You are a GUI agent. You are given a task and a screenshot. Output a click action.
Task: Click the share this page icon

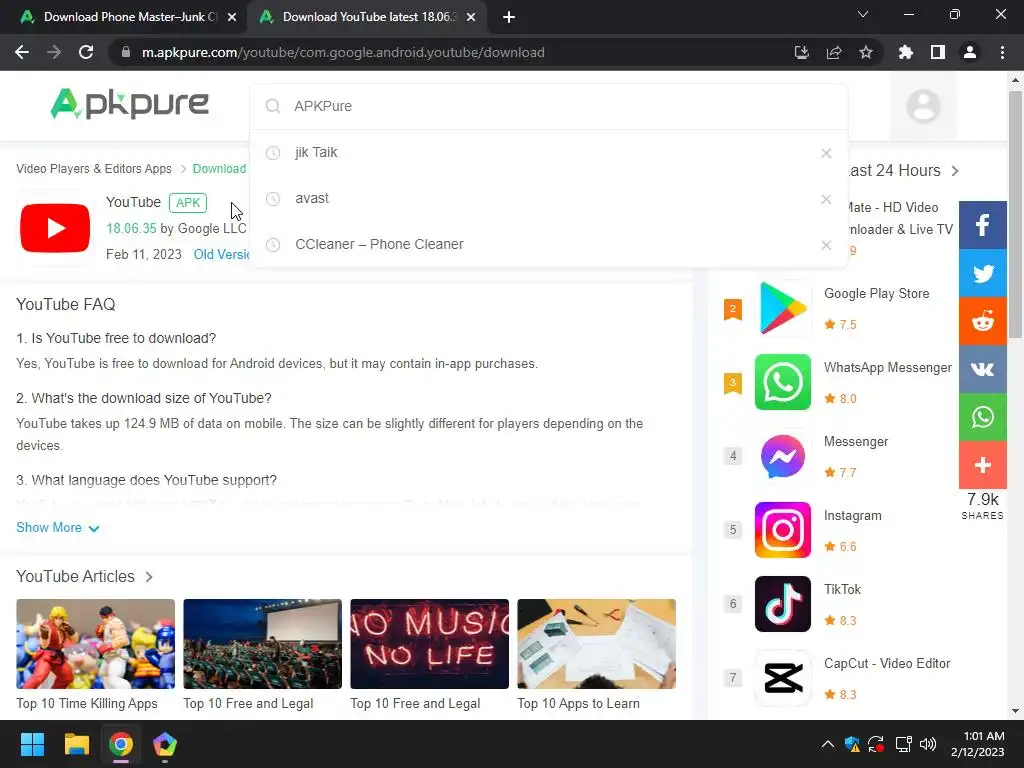click(834, 52)
